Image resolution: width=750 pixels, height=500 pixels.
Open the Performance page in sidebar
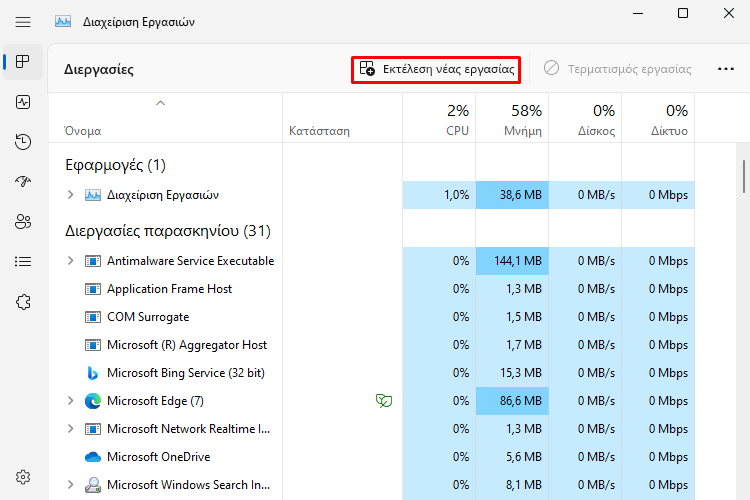coord(23,102)
